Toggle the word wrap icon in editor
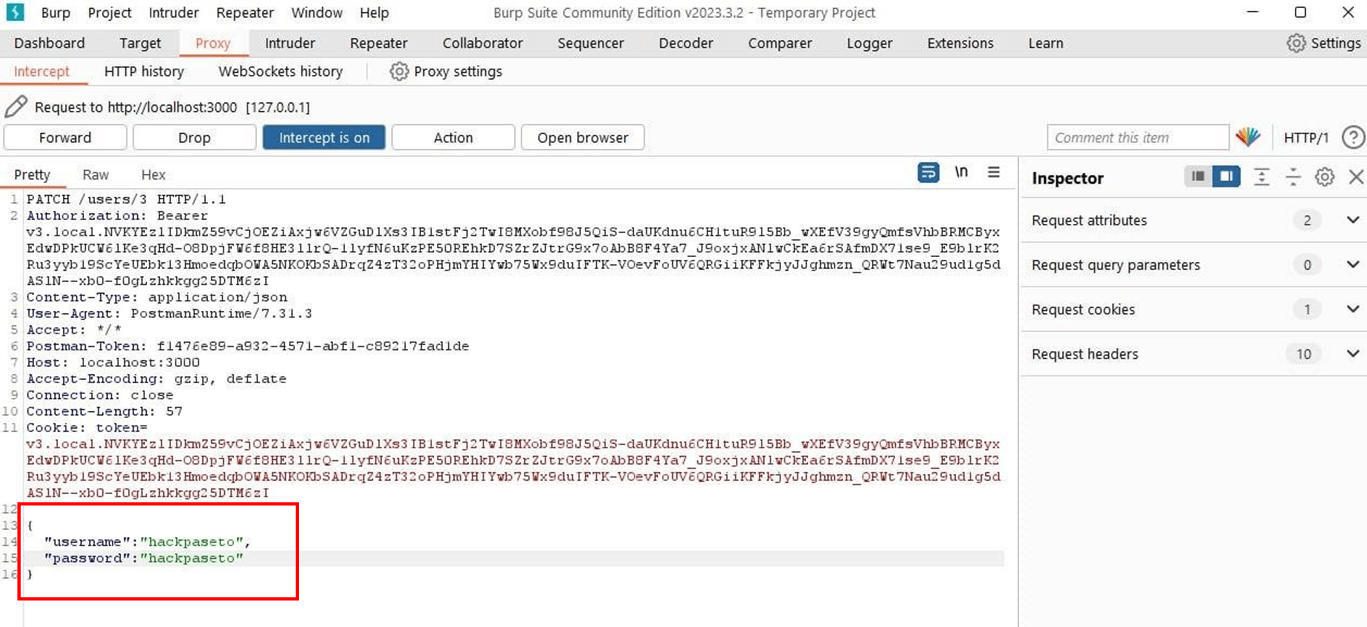The image size is (1367, 627). click(928, 172)
